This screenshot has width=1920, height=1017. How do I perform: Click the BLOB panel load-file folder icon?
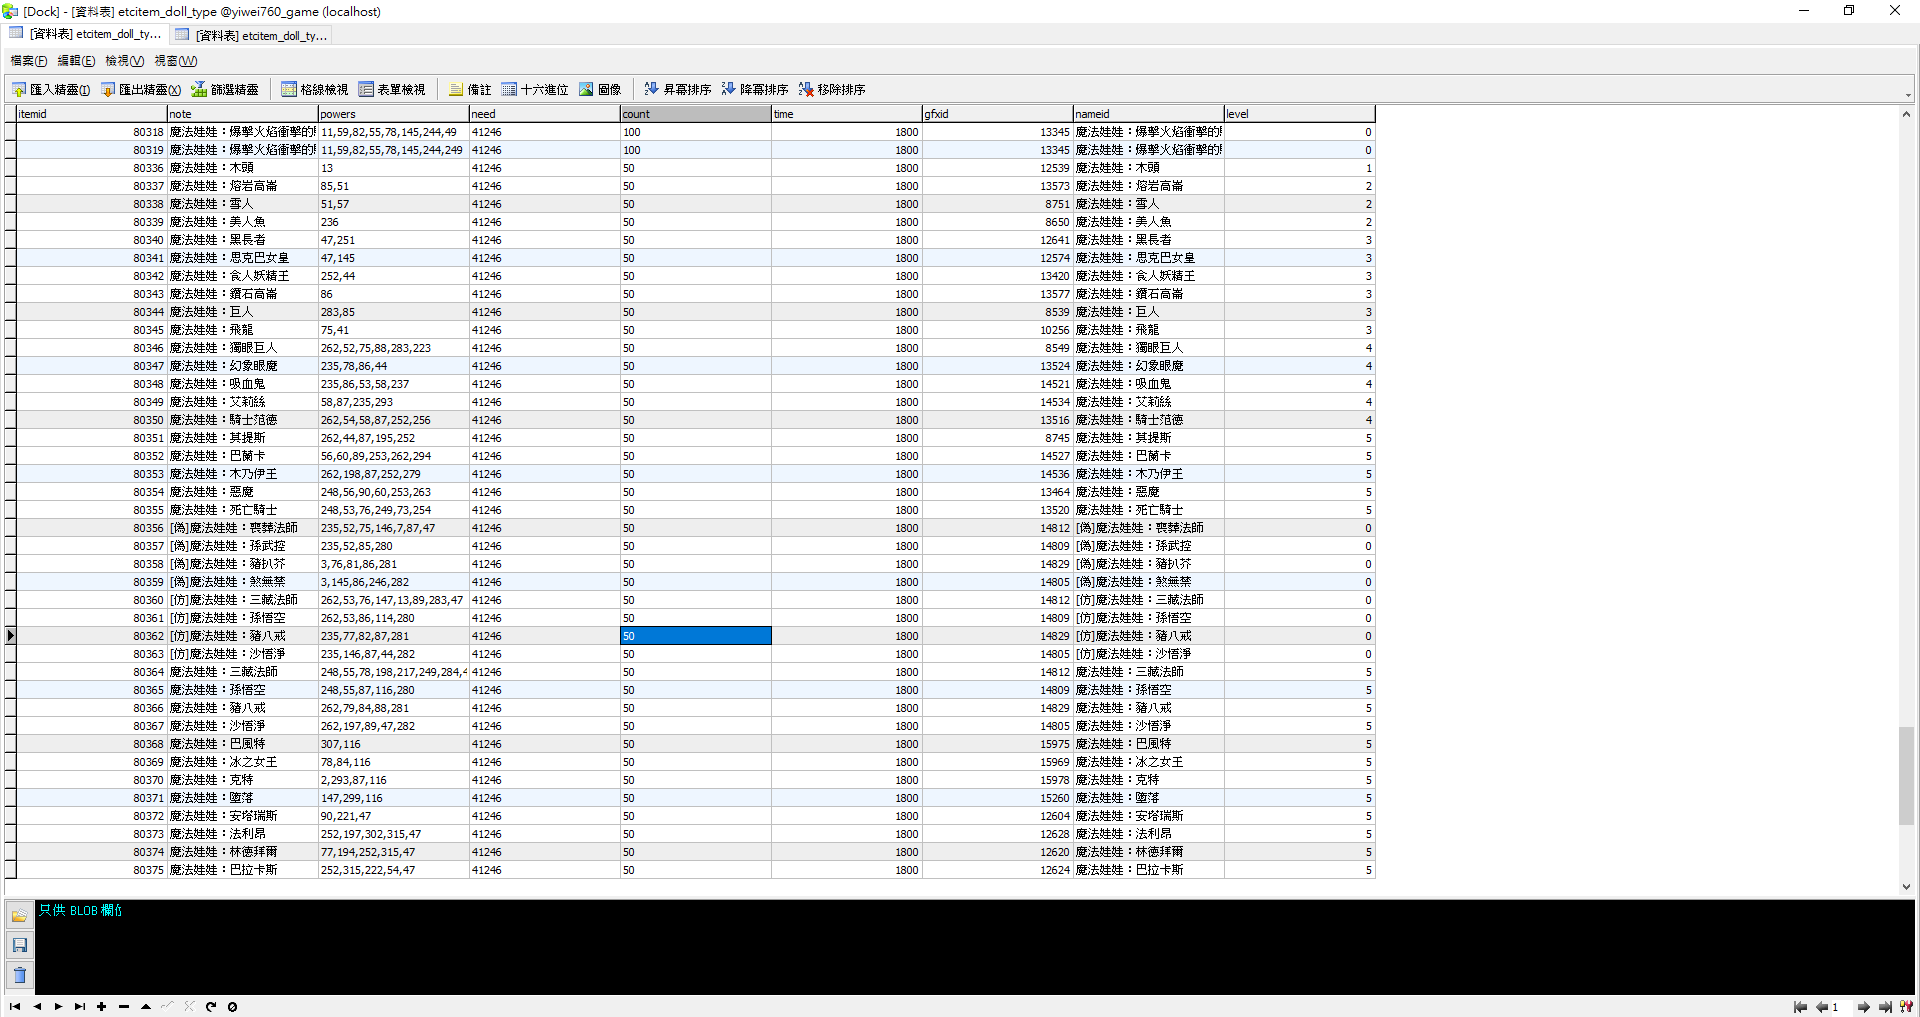[19, 915]
